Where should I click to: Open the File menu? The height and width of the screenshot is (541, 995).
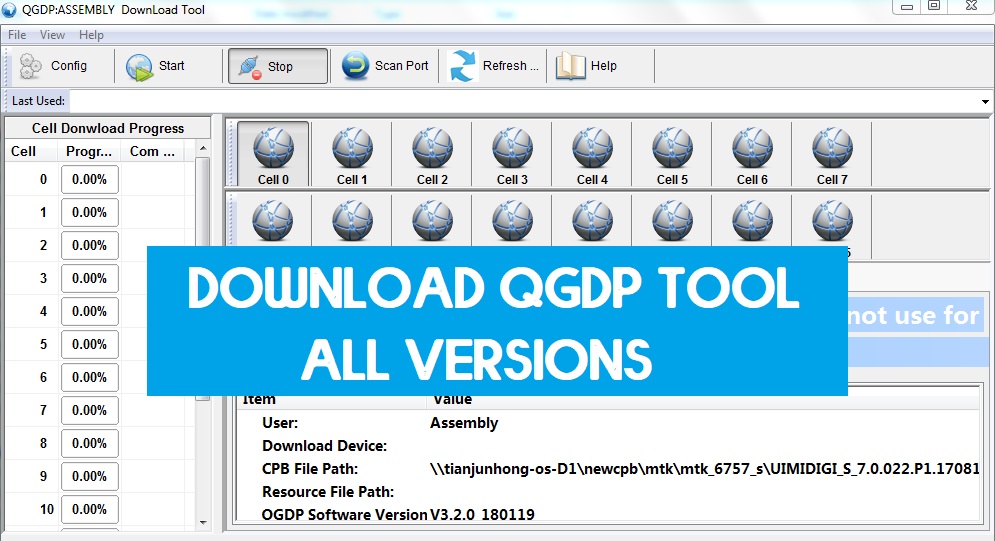pyautogui.click(x=17, y=35)
